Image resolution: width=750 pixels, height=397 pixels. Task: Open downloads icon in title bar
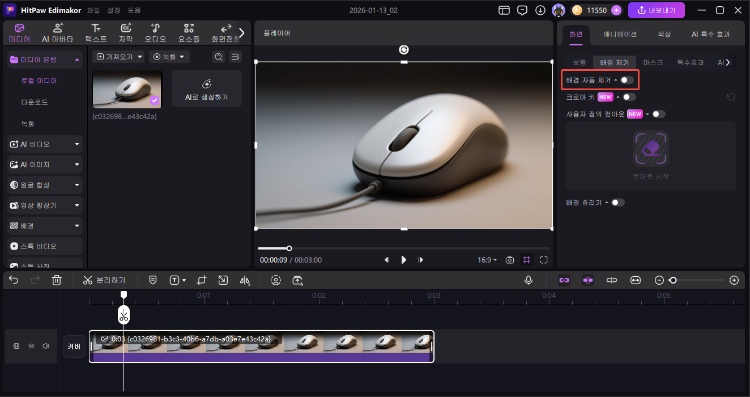(540, 10)
